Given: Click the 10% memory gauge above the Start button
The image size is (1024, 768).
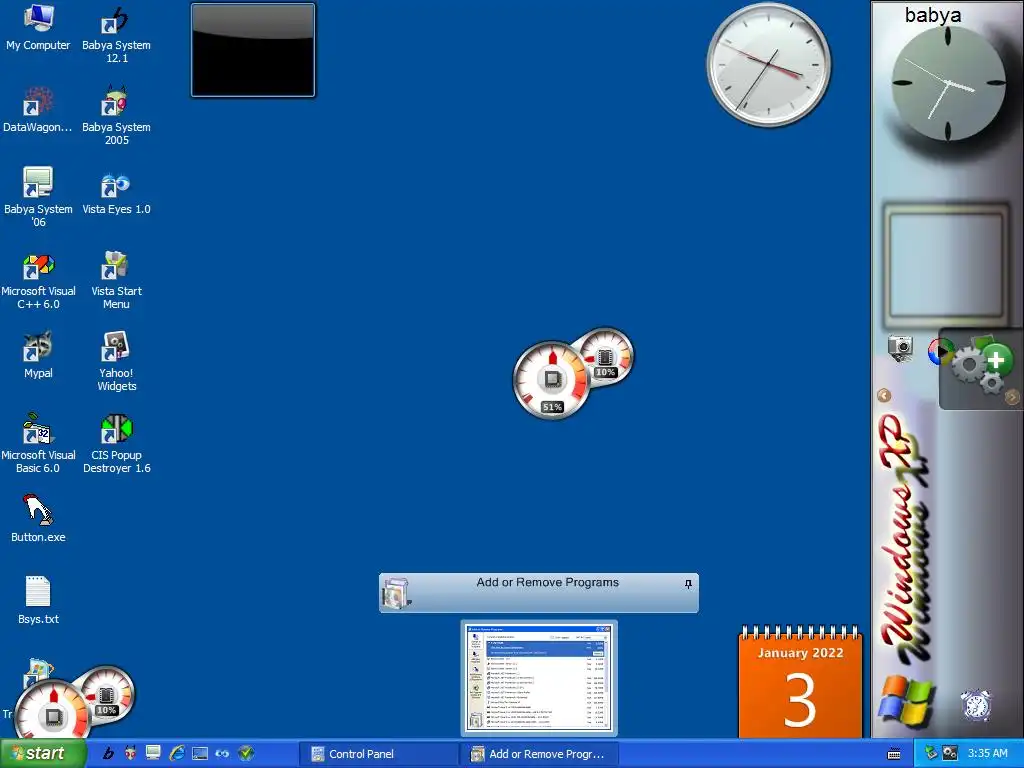Looking at the screenshot, I should 107,695.
